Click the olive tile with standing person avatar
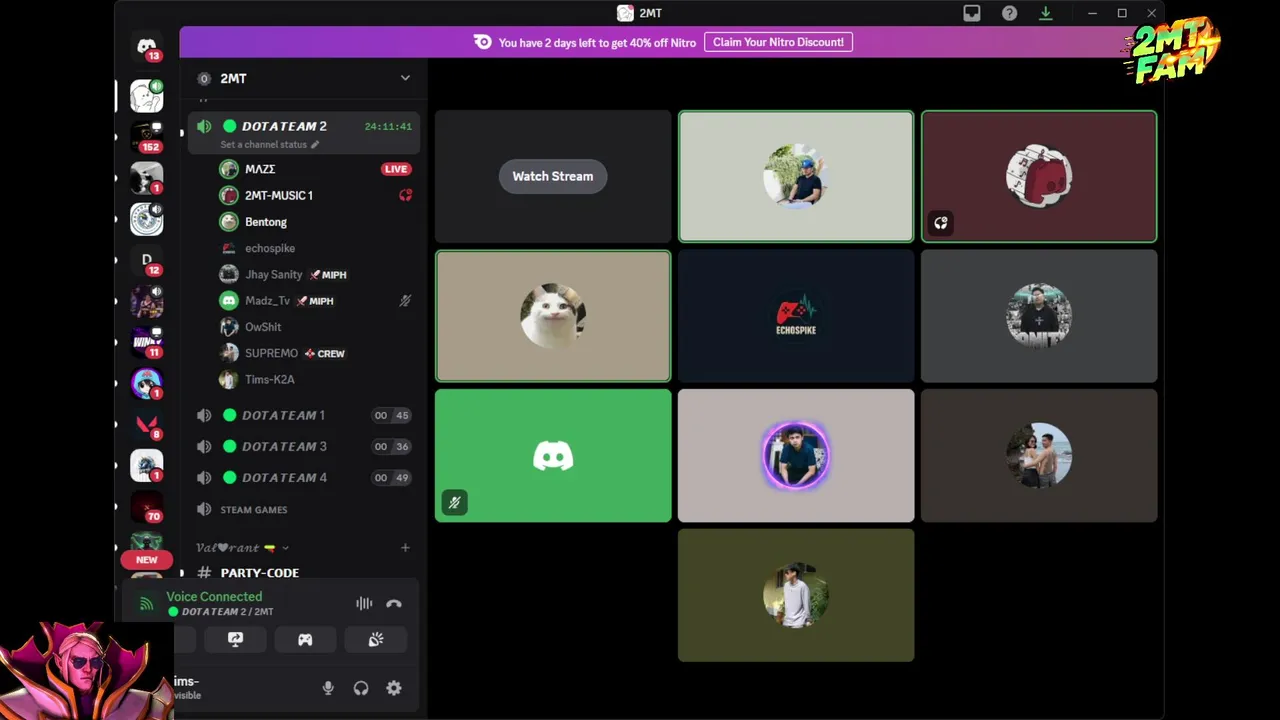 (x=796, y=596)
